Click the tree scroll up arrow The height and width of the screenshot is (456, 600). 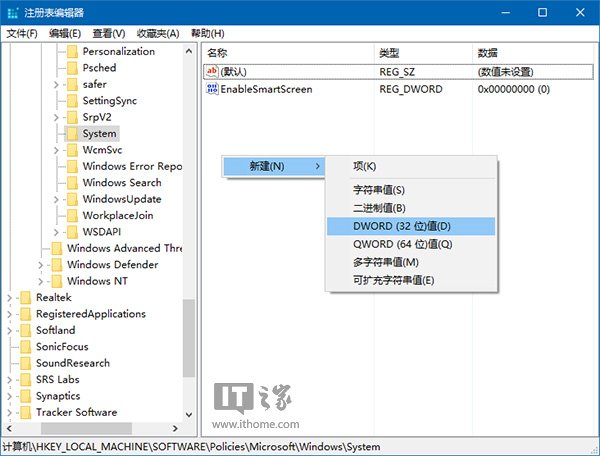189,51
